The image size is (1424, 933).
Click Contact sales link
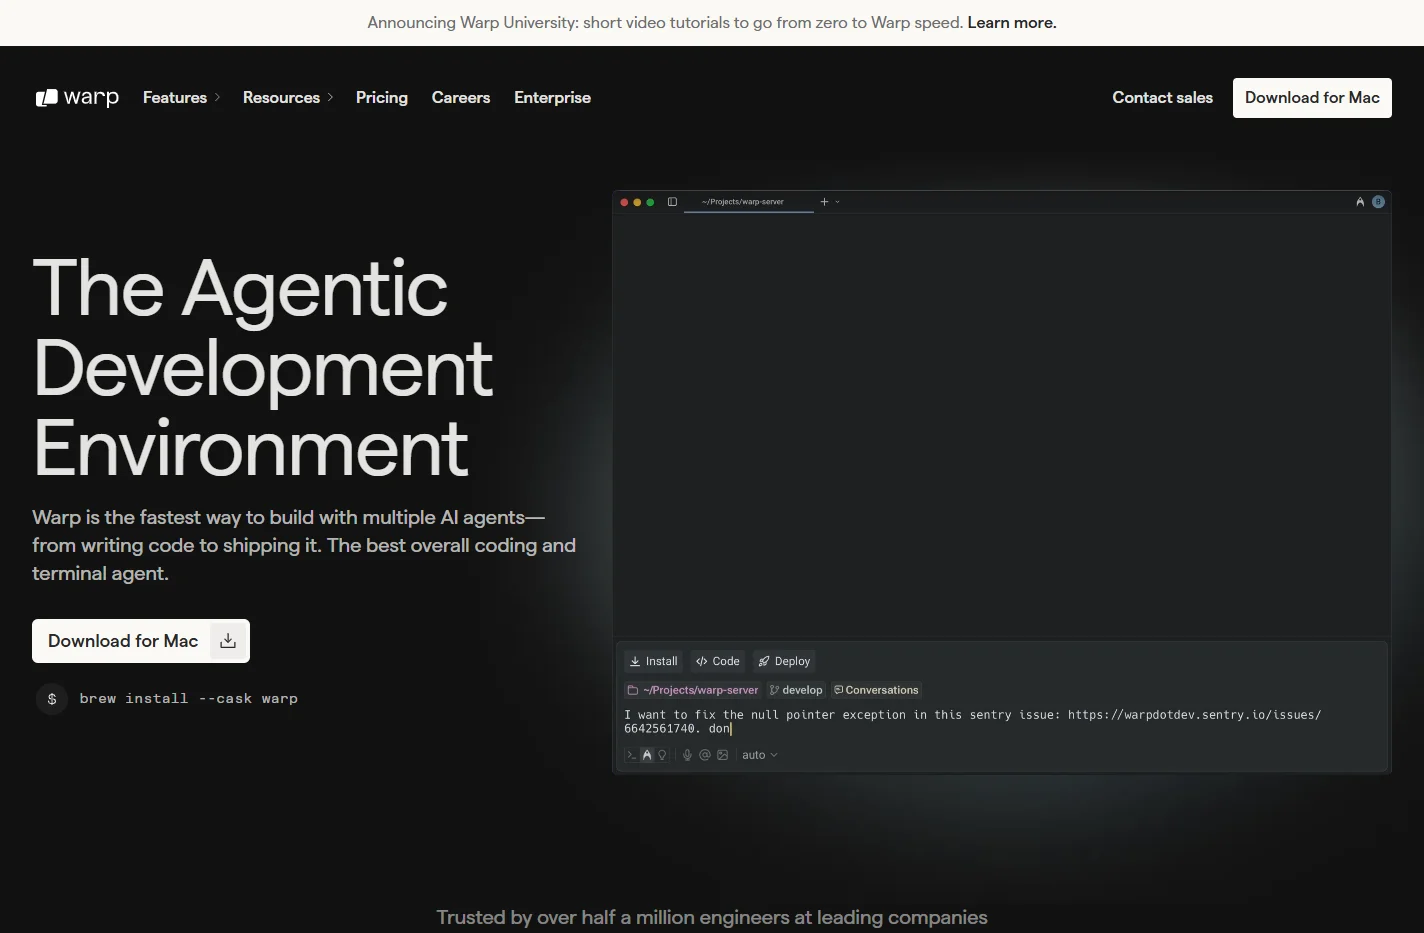click(x=1162, y=97)
